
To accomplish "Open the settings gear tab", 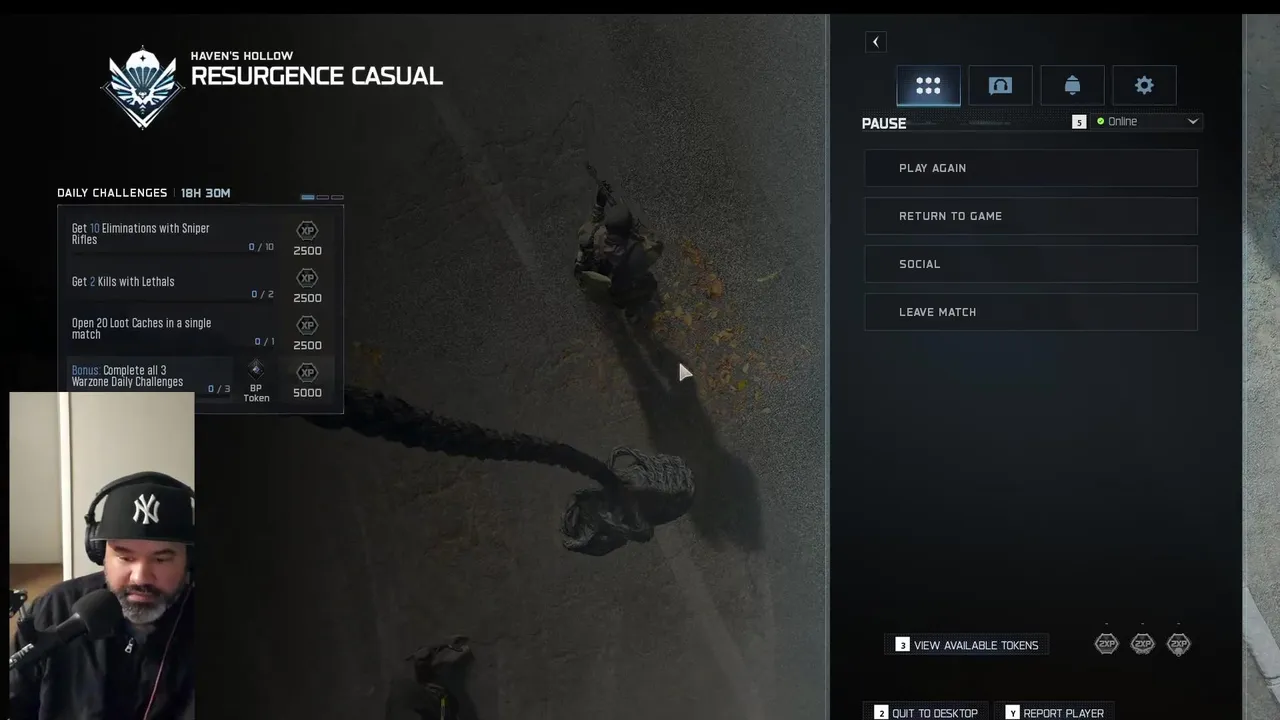I will point(1144,86).
